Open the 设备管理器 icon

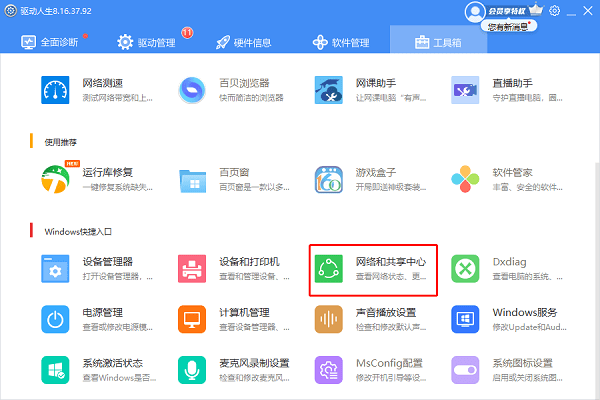click(55, 269)
